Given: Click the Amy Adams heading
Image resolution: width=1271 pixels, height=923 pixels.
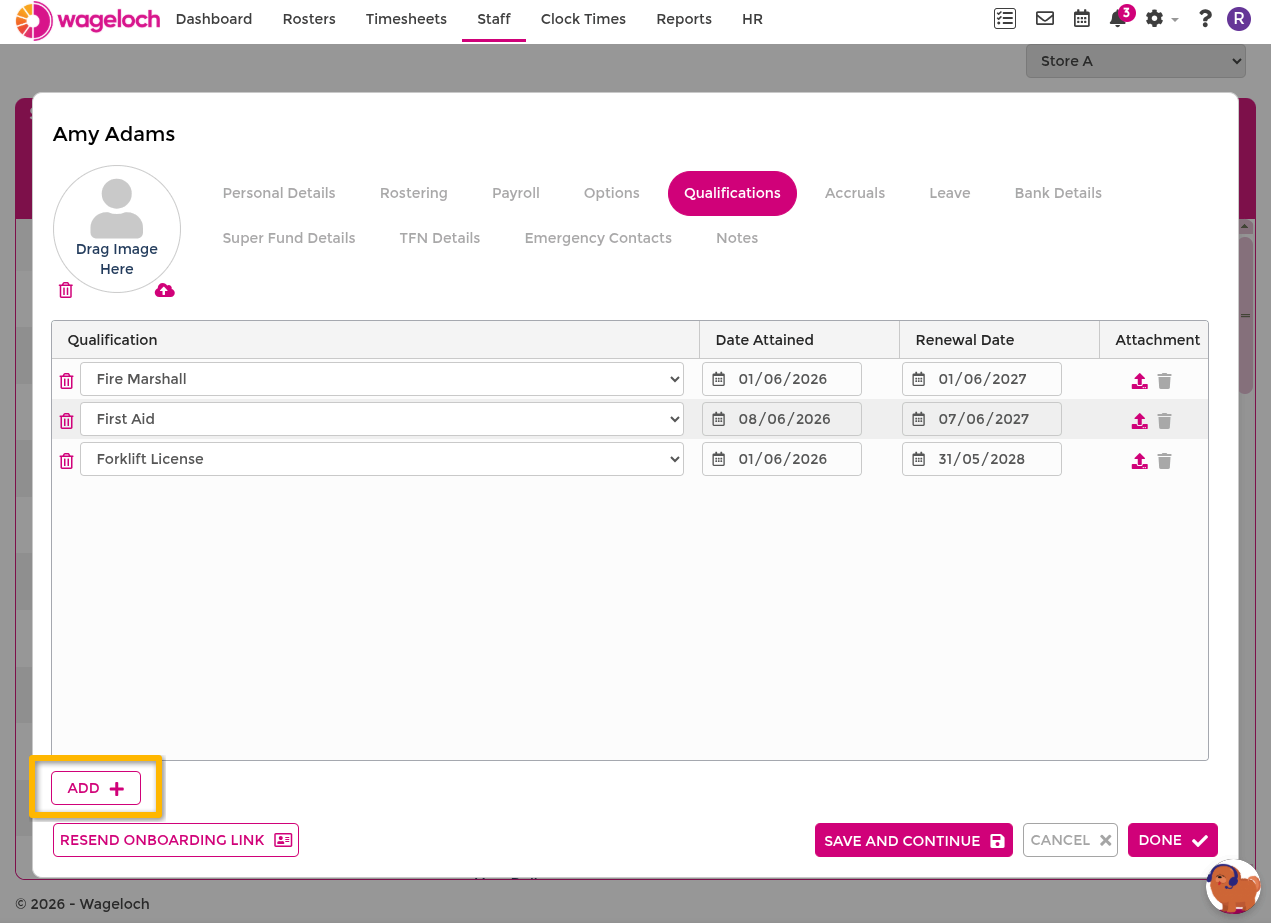Looking at the screenshot, I should click(114, 134).
